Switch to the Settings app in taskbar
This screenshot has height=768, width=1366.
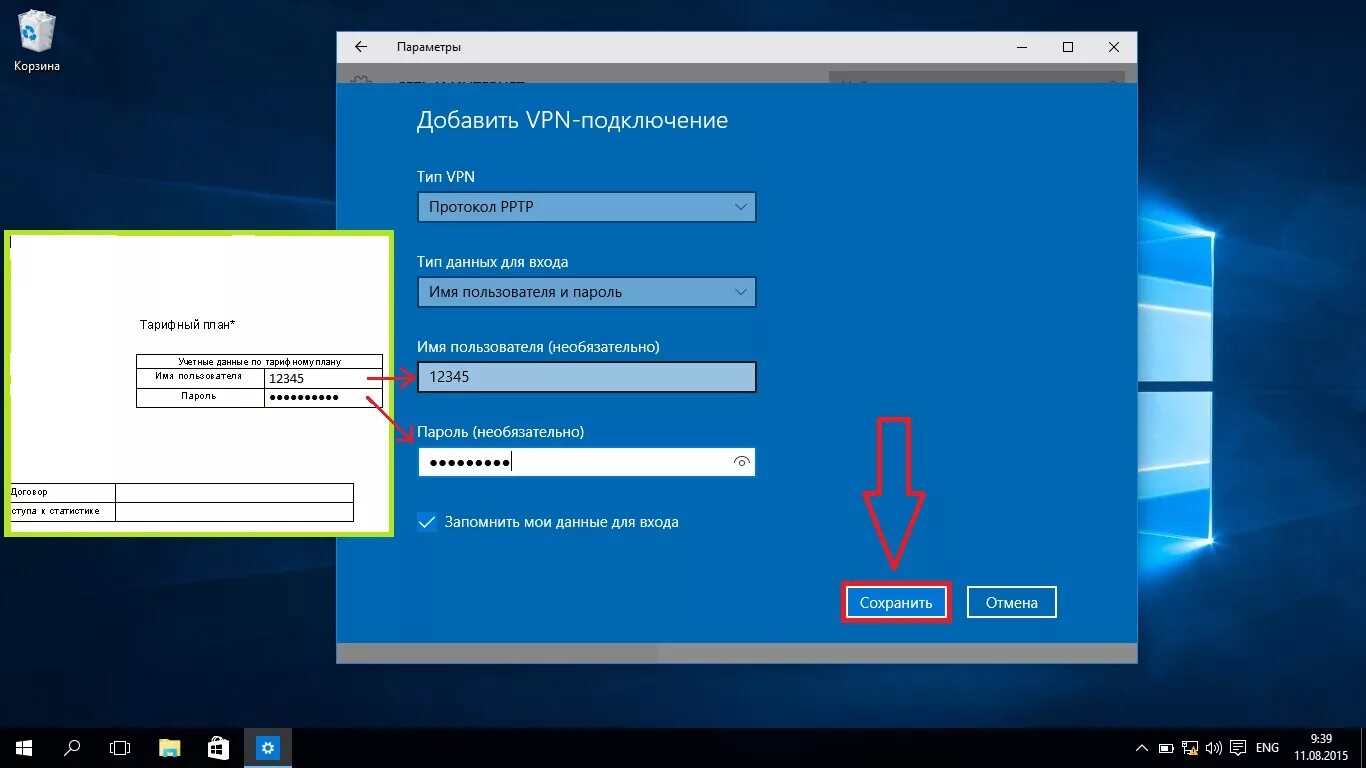click(267, 747)
